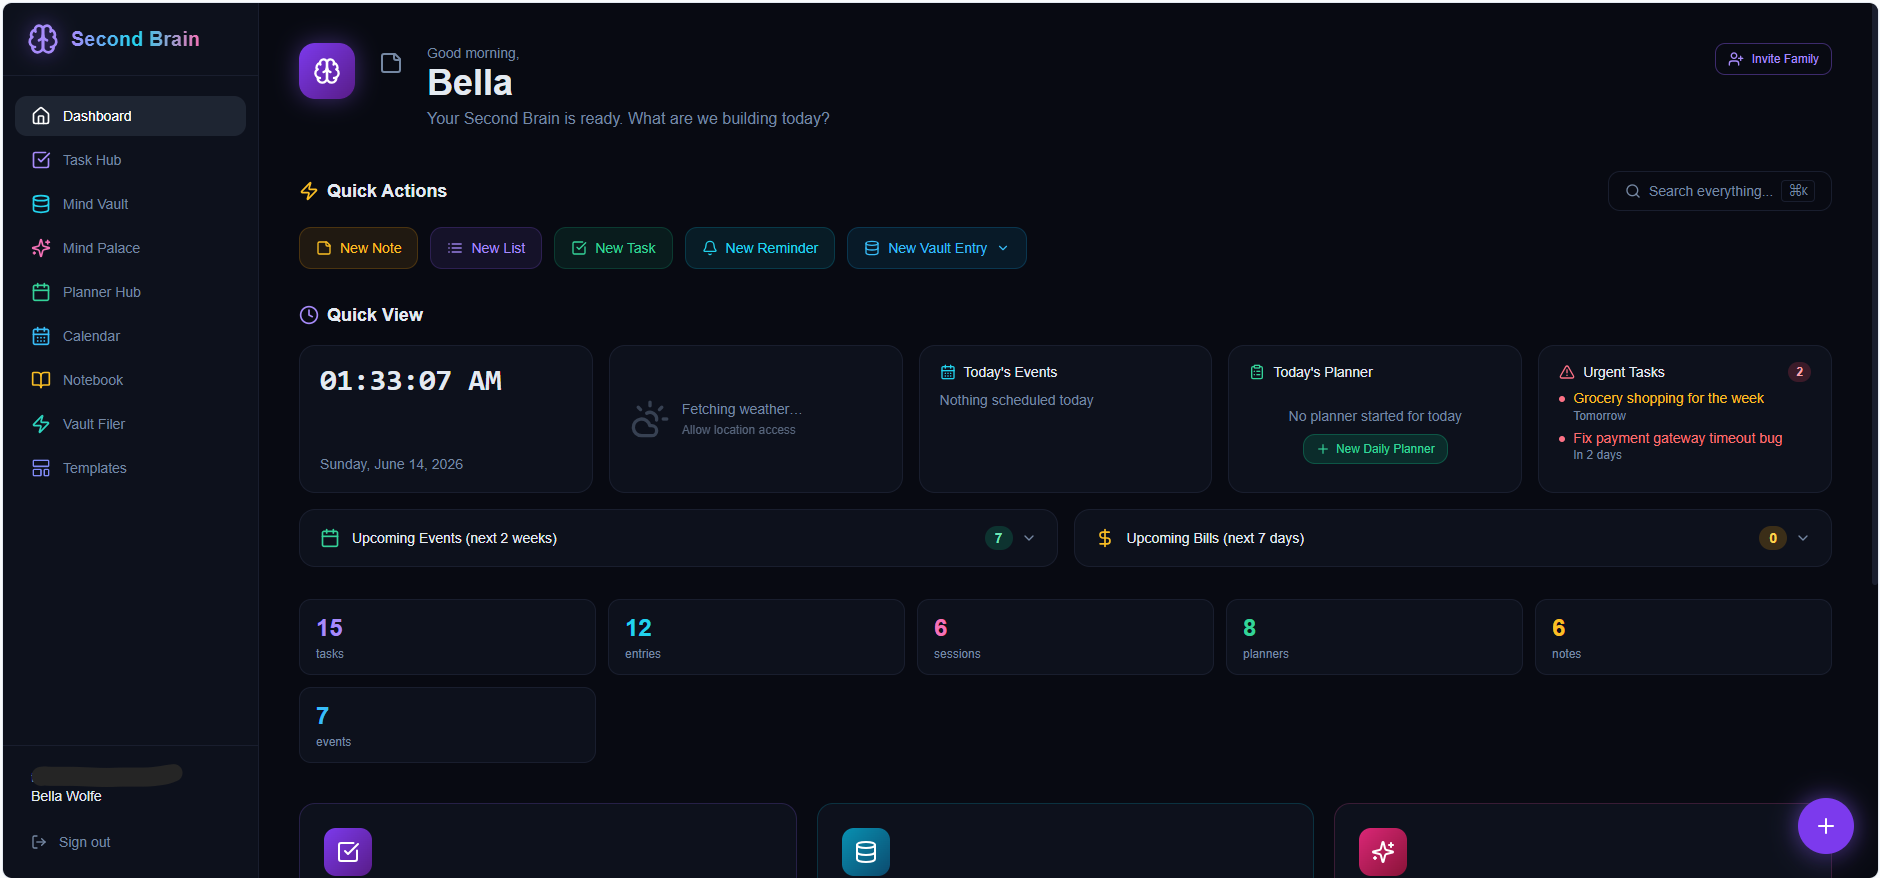Click Allow location access link
This screenshot has height=878, width=1880.
click(739, 430)
